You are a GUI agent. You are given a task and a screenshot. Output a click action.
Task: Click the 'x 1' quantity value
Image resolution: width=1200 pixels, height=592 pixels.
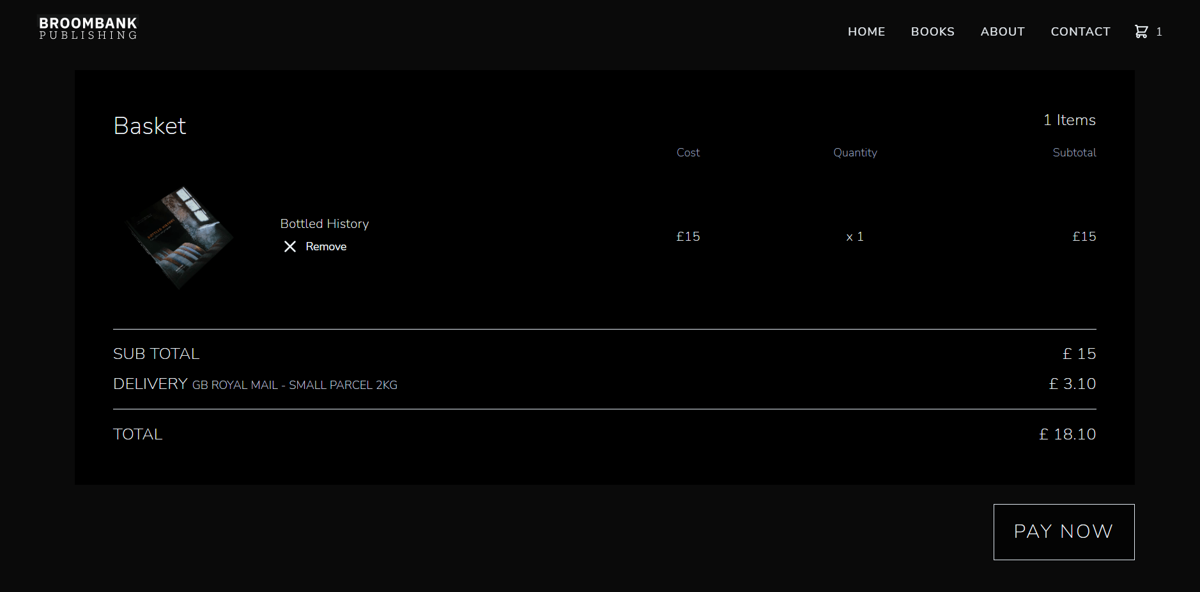(x=855, y=237)
